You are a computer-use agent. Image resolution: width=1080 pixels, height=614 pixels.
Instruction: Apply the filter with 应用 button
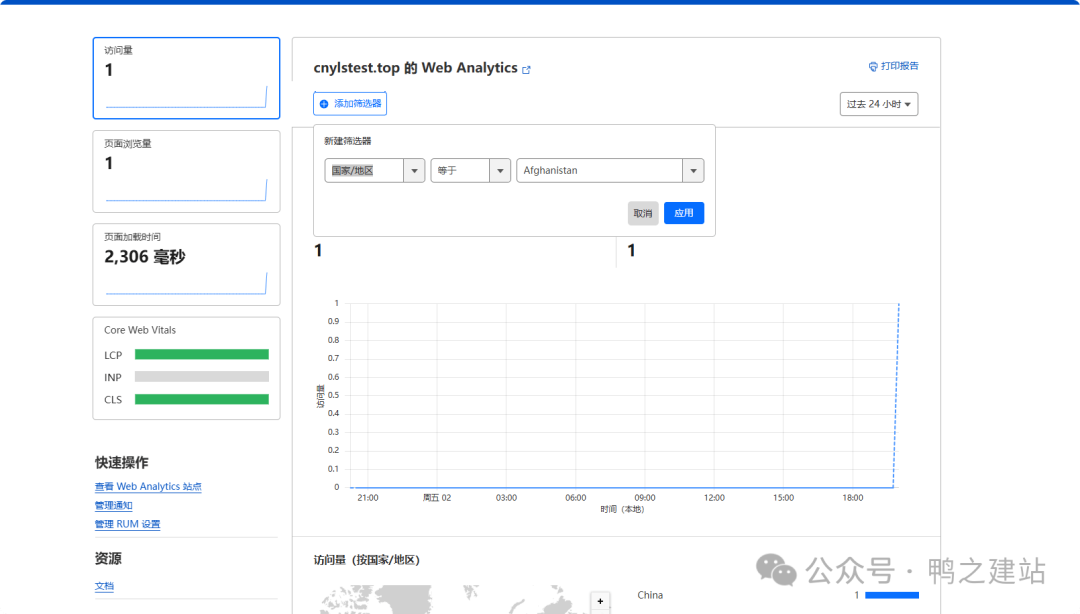684,213
